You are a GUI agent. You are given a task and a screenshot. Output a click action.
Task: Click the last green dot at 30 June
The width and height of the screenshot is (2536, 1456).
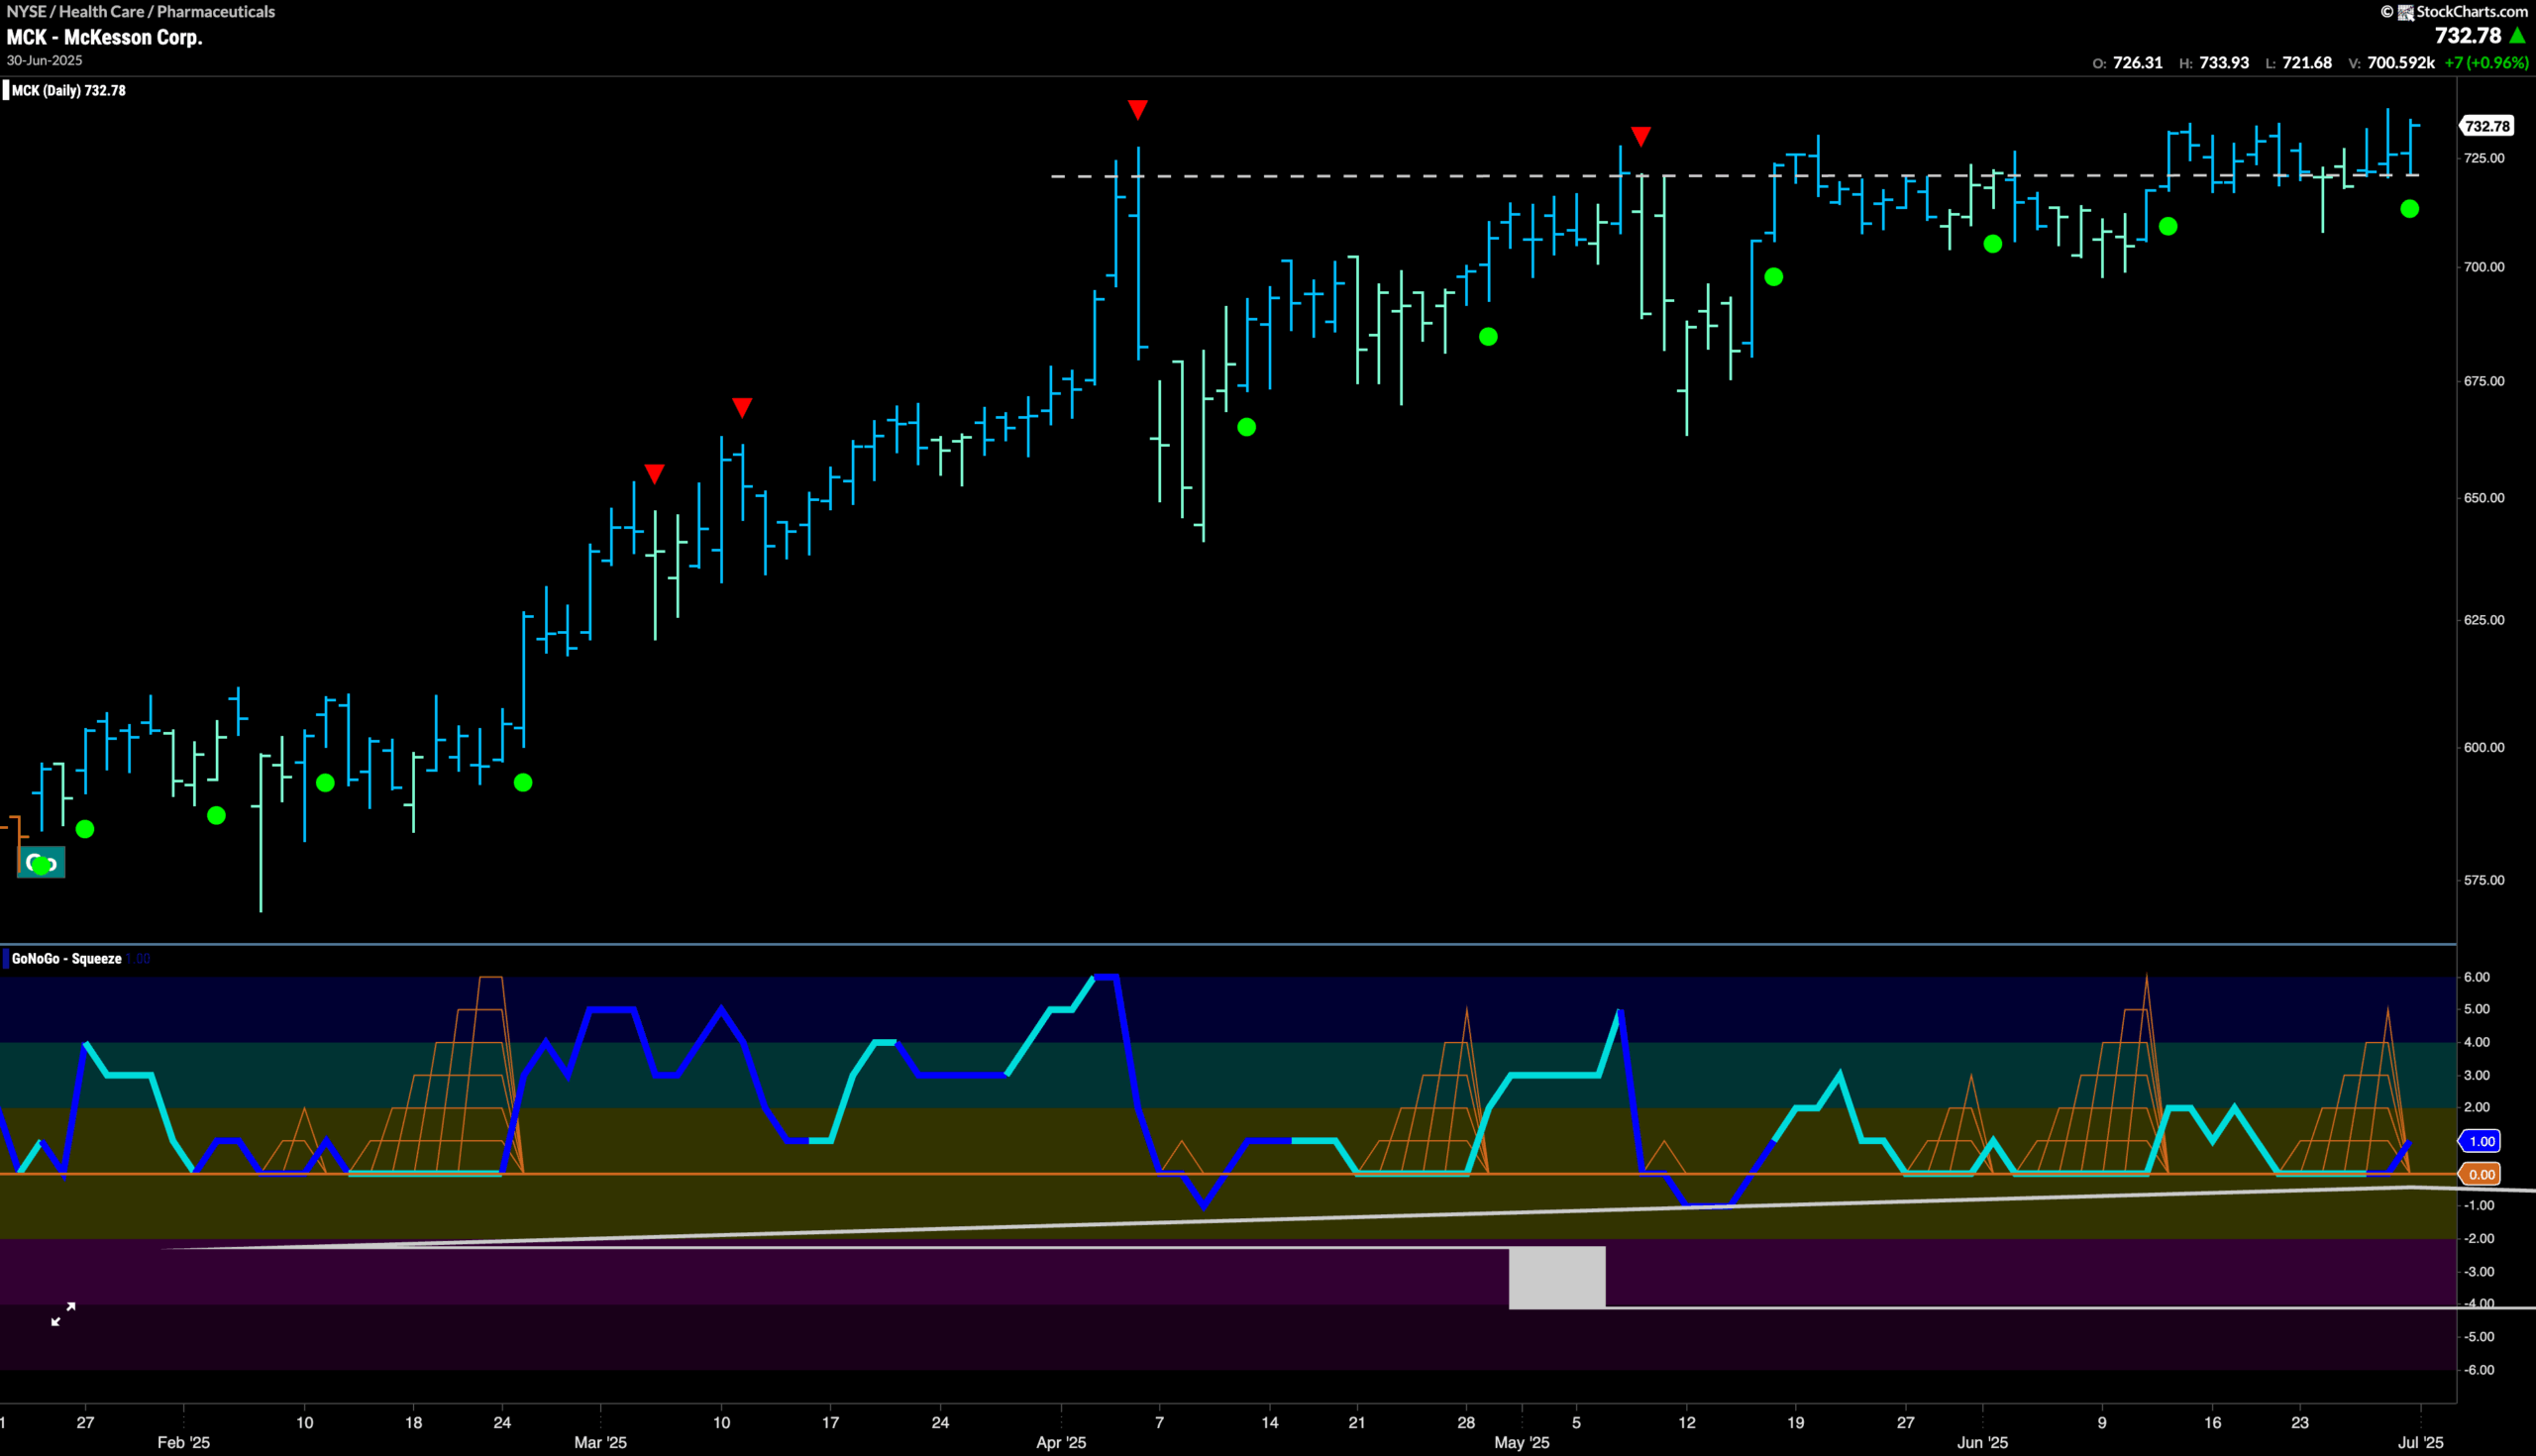2409,209
